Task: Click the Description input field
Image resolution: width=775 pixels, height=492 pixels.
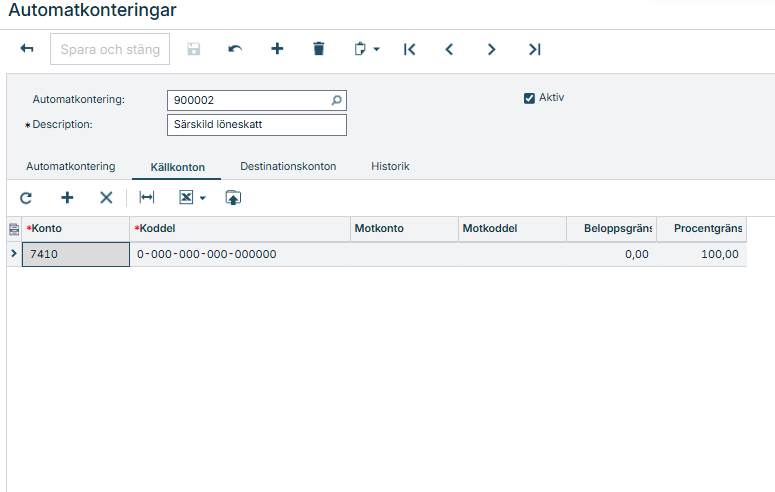Action: click(x=256, y=125)
